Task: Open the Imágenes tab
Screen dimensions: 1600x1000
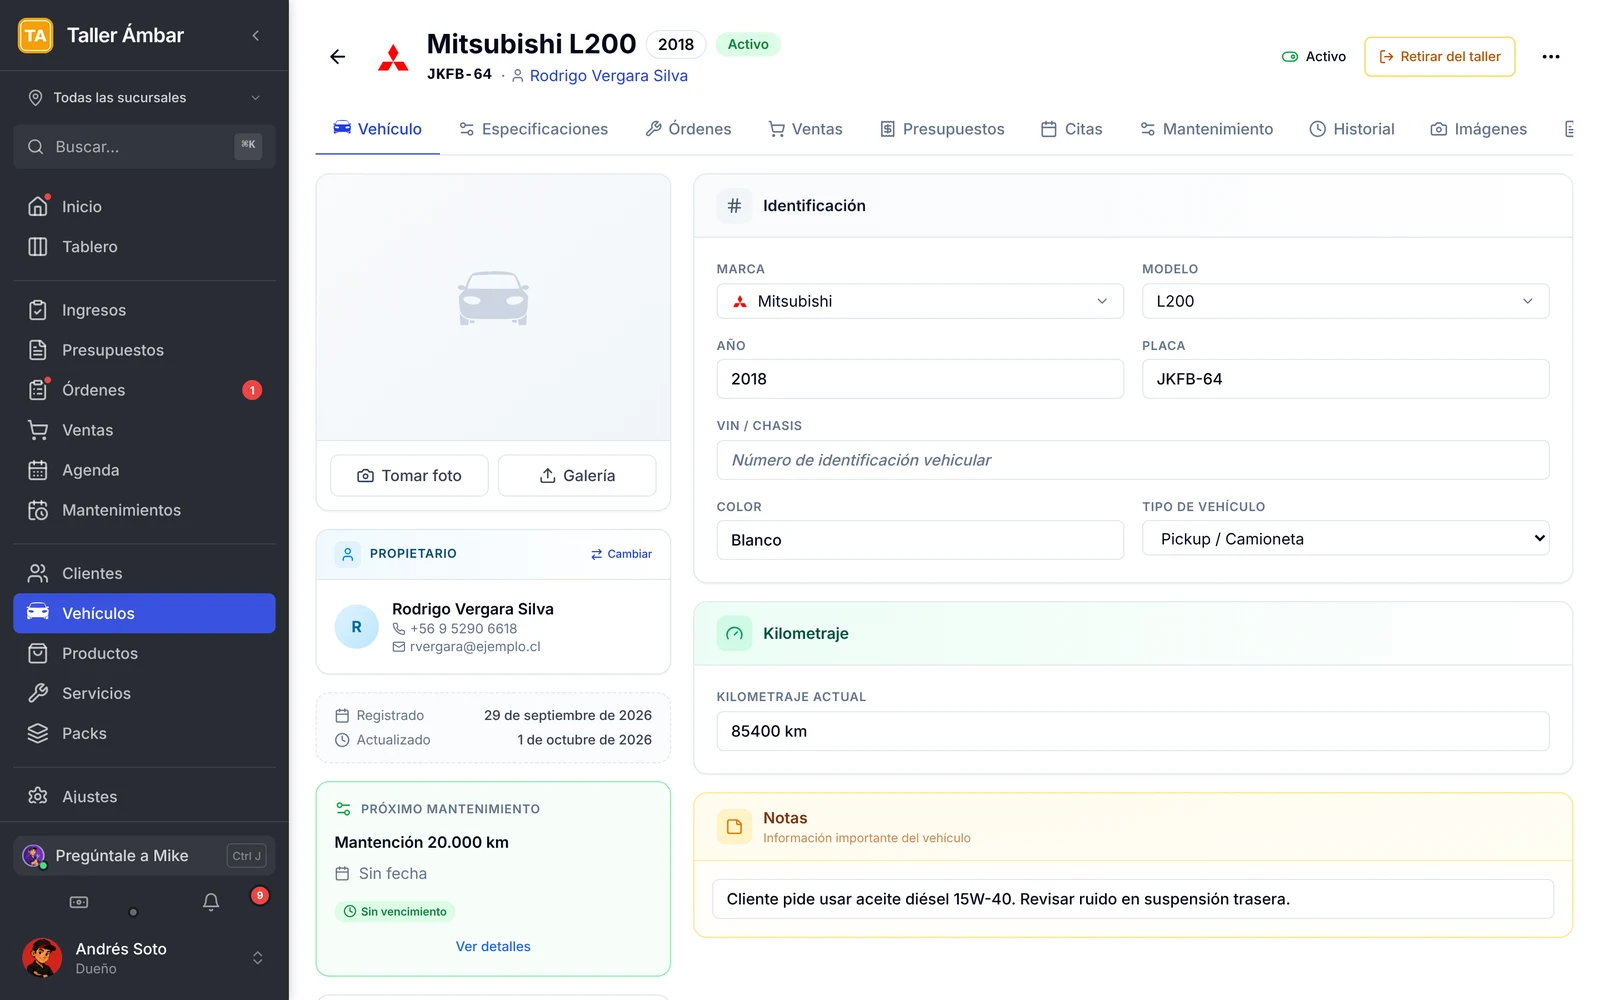Action: pyautogui.click(x=1479, y=129)
